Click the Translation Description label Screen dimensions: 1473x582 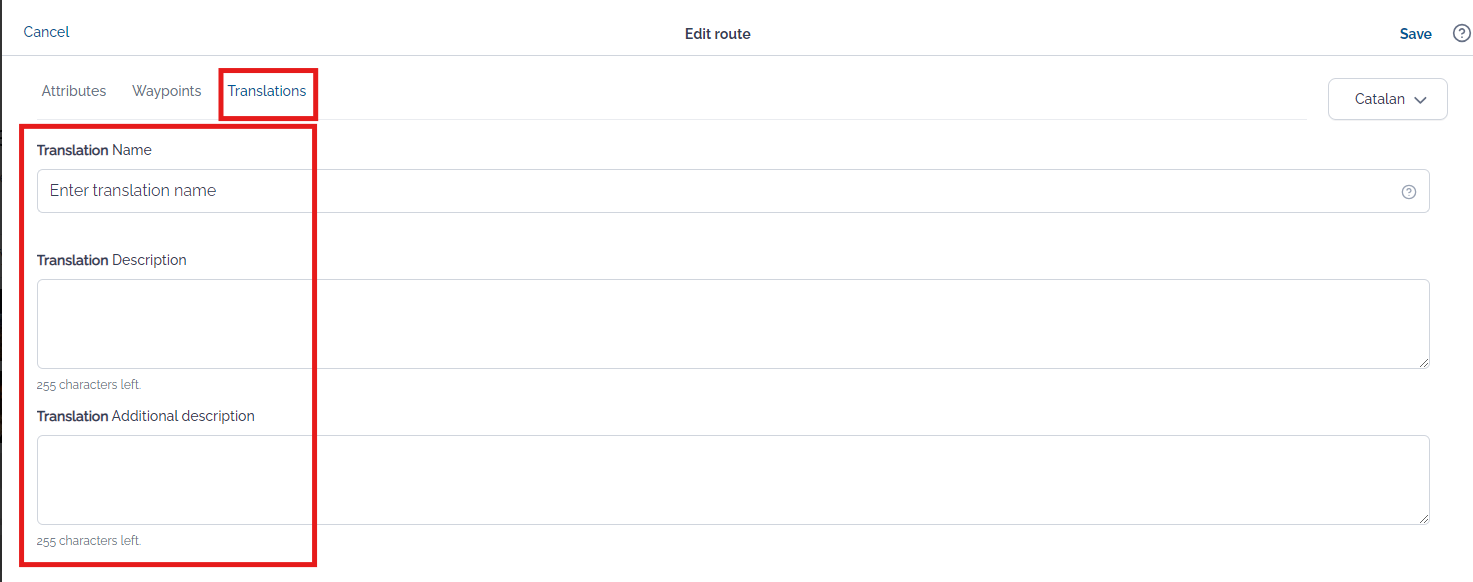[x=112, y=260]
